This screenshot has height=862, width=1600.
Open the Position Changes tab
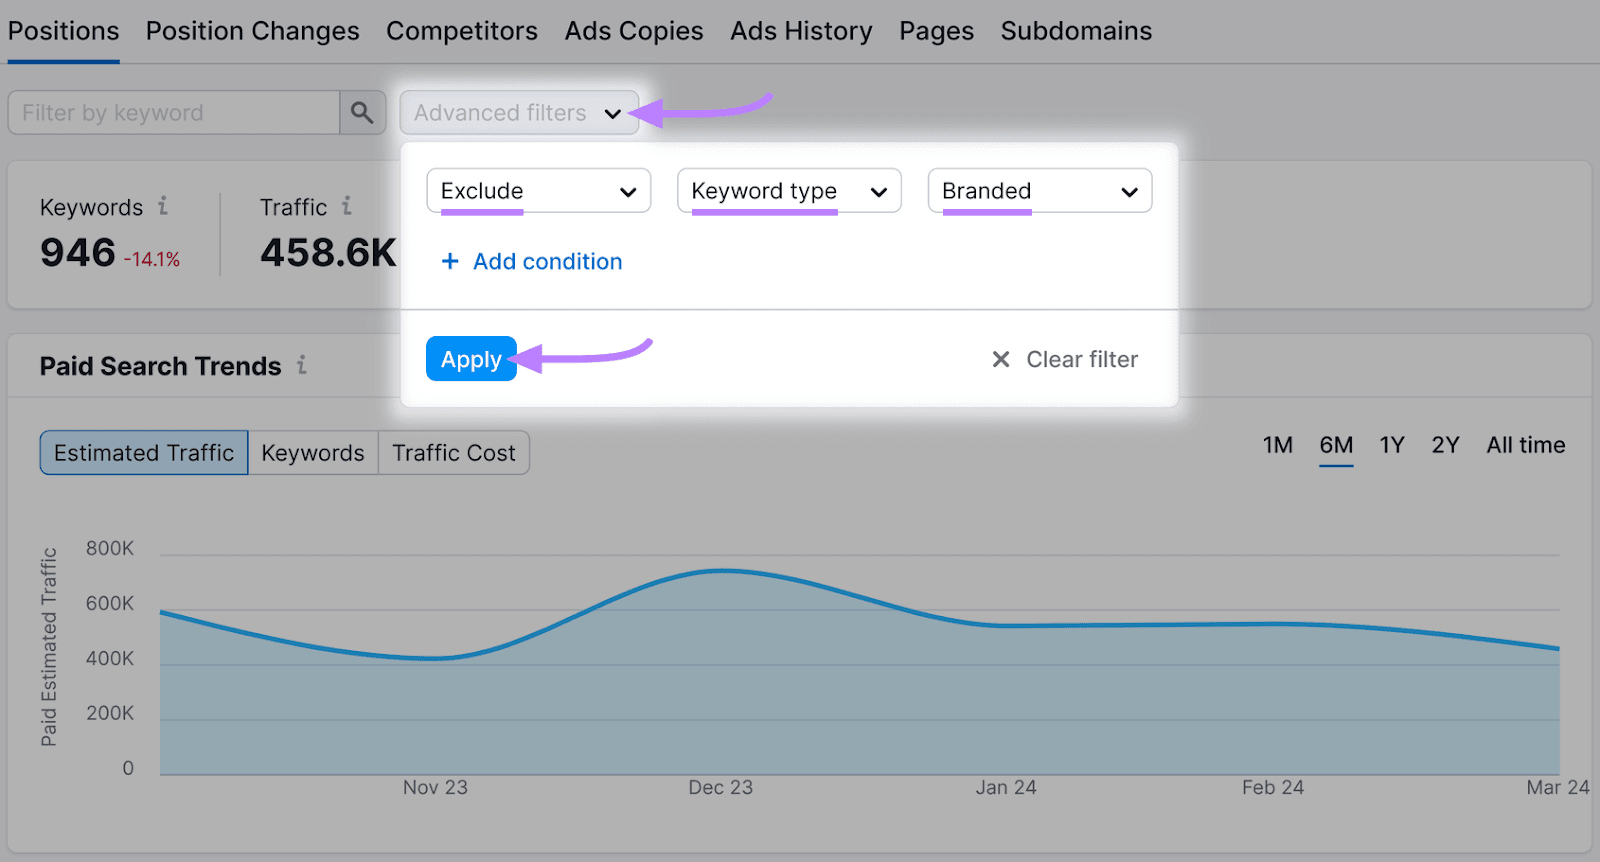point(252,31)
